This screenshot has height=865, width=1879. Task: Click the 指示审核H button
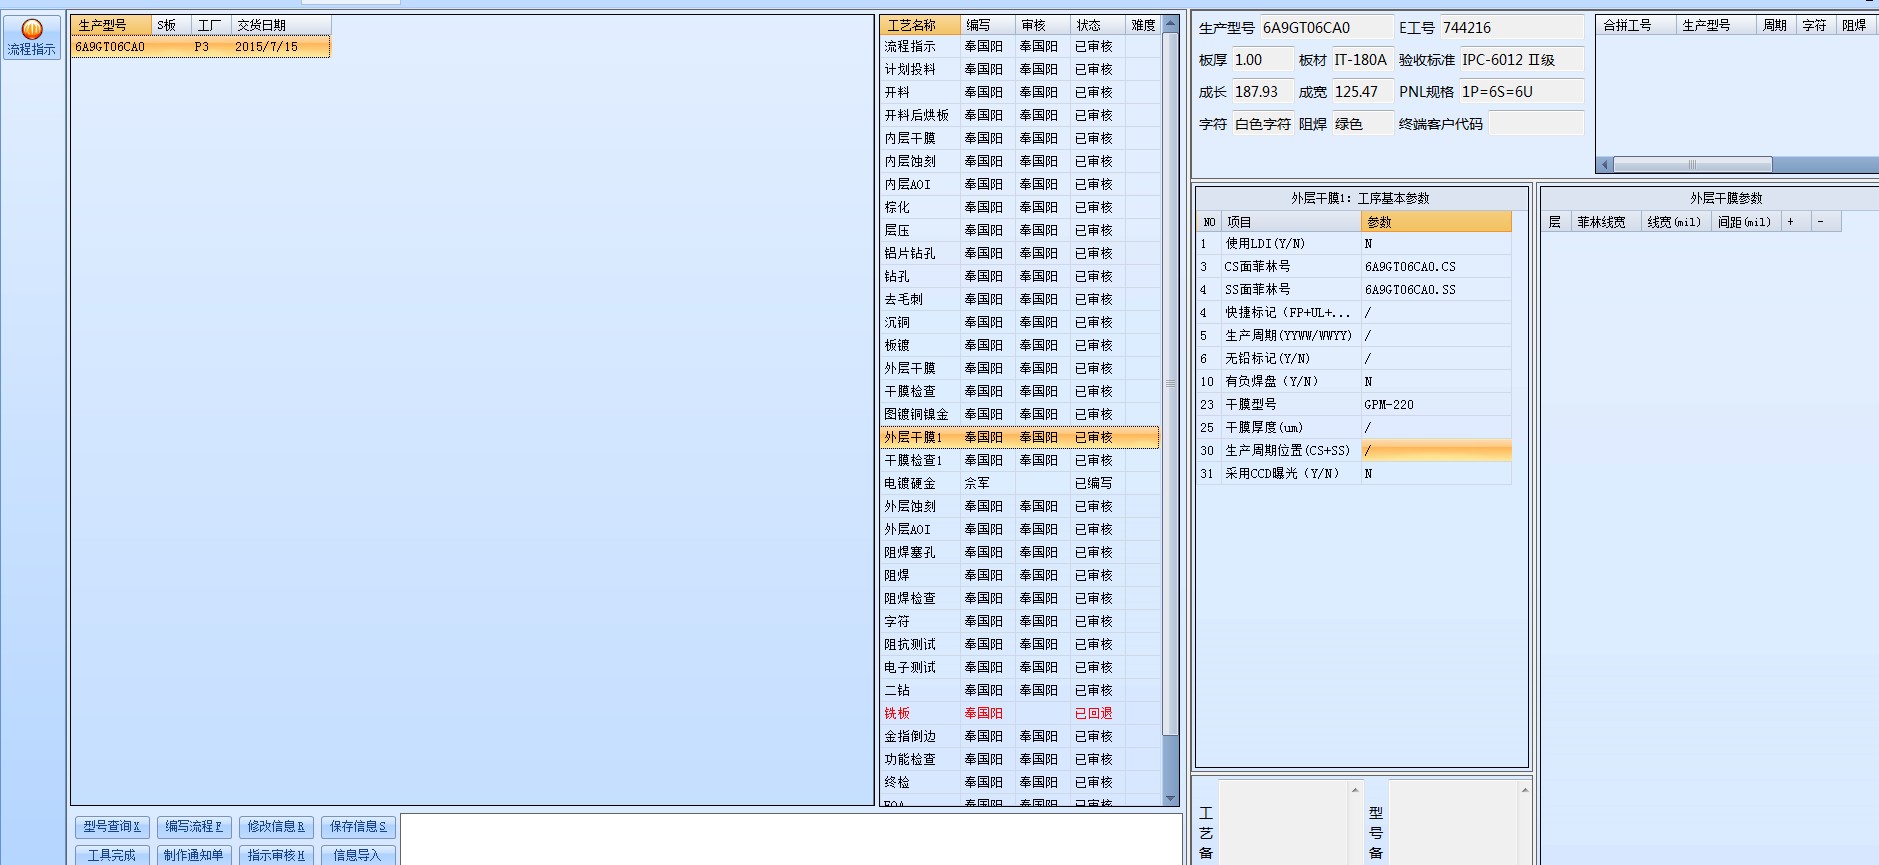click(276, 855)
